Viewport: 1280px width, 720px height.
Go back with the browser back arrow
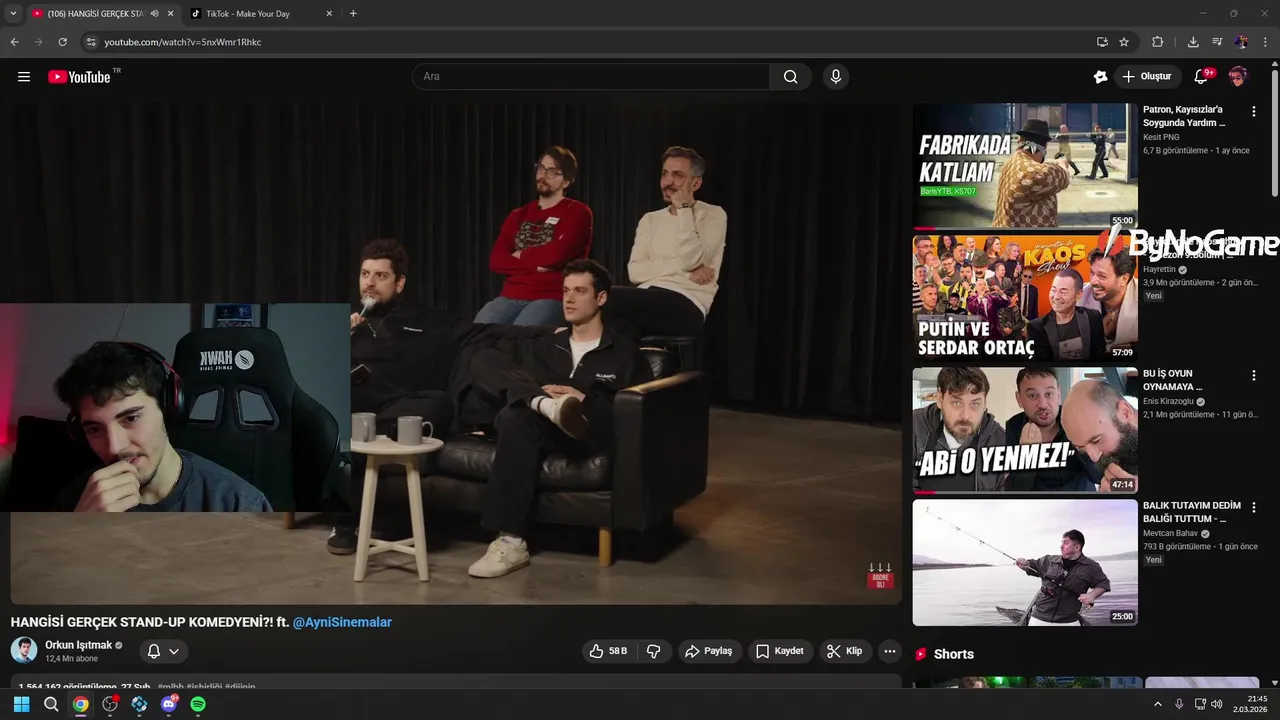(x=15, y=42)
